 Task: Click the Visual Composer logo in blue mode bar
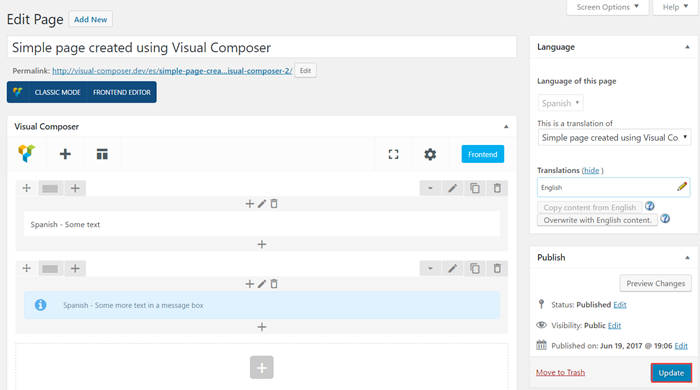tap(18, 92)
